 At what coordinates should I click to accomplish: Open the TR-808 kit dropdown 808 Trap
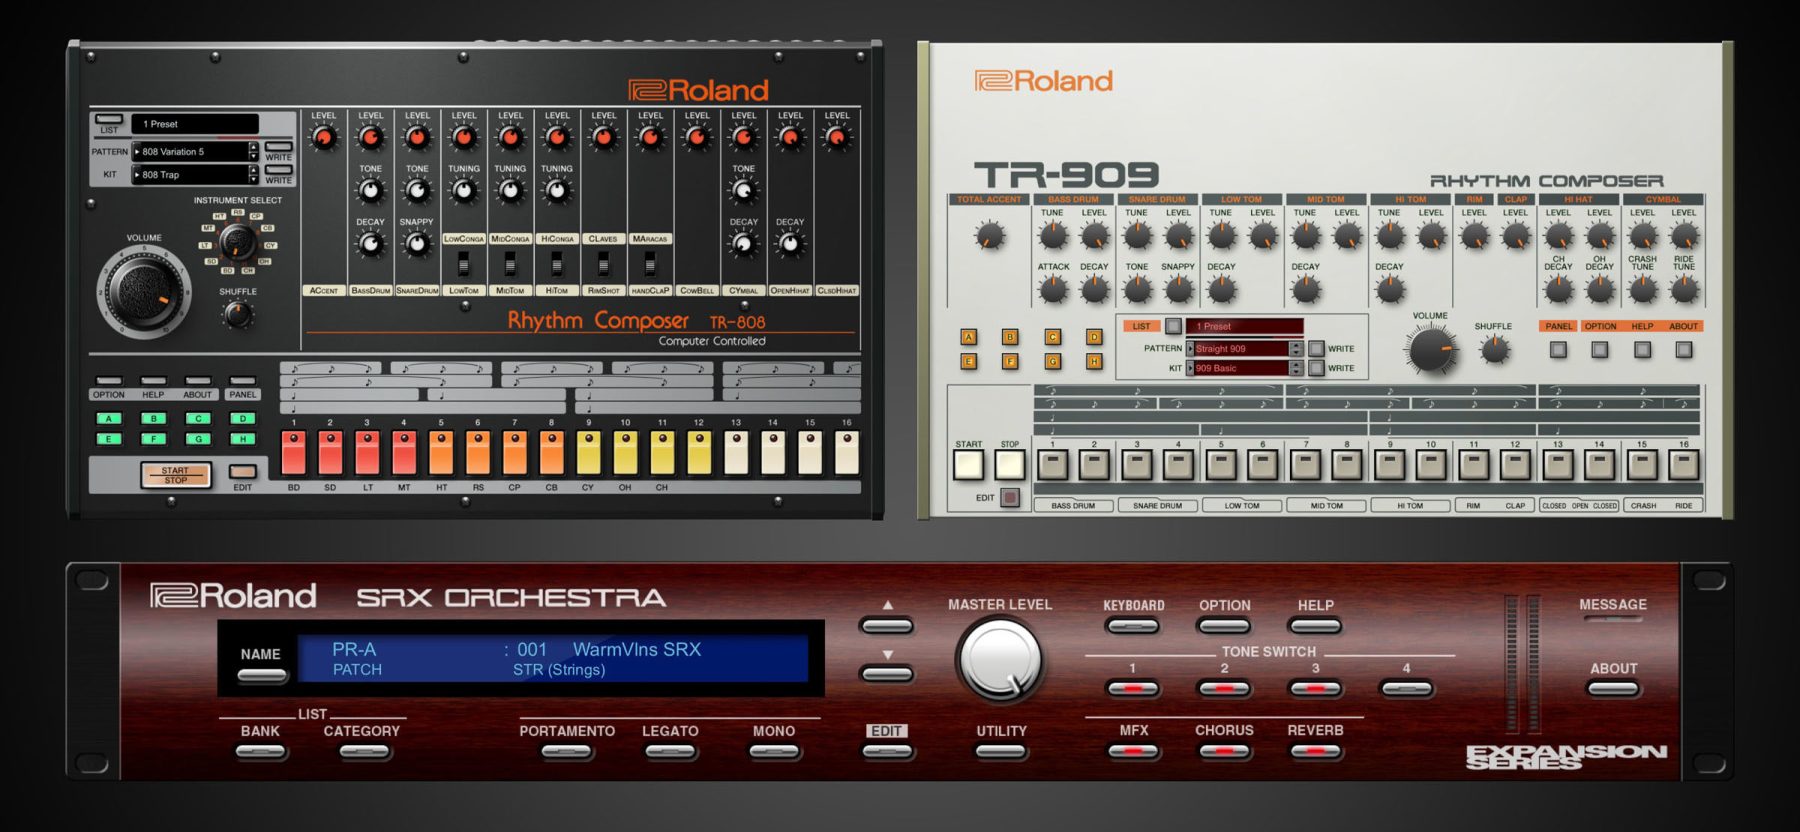(x=195, y=175)
